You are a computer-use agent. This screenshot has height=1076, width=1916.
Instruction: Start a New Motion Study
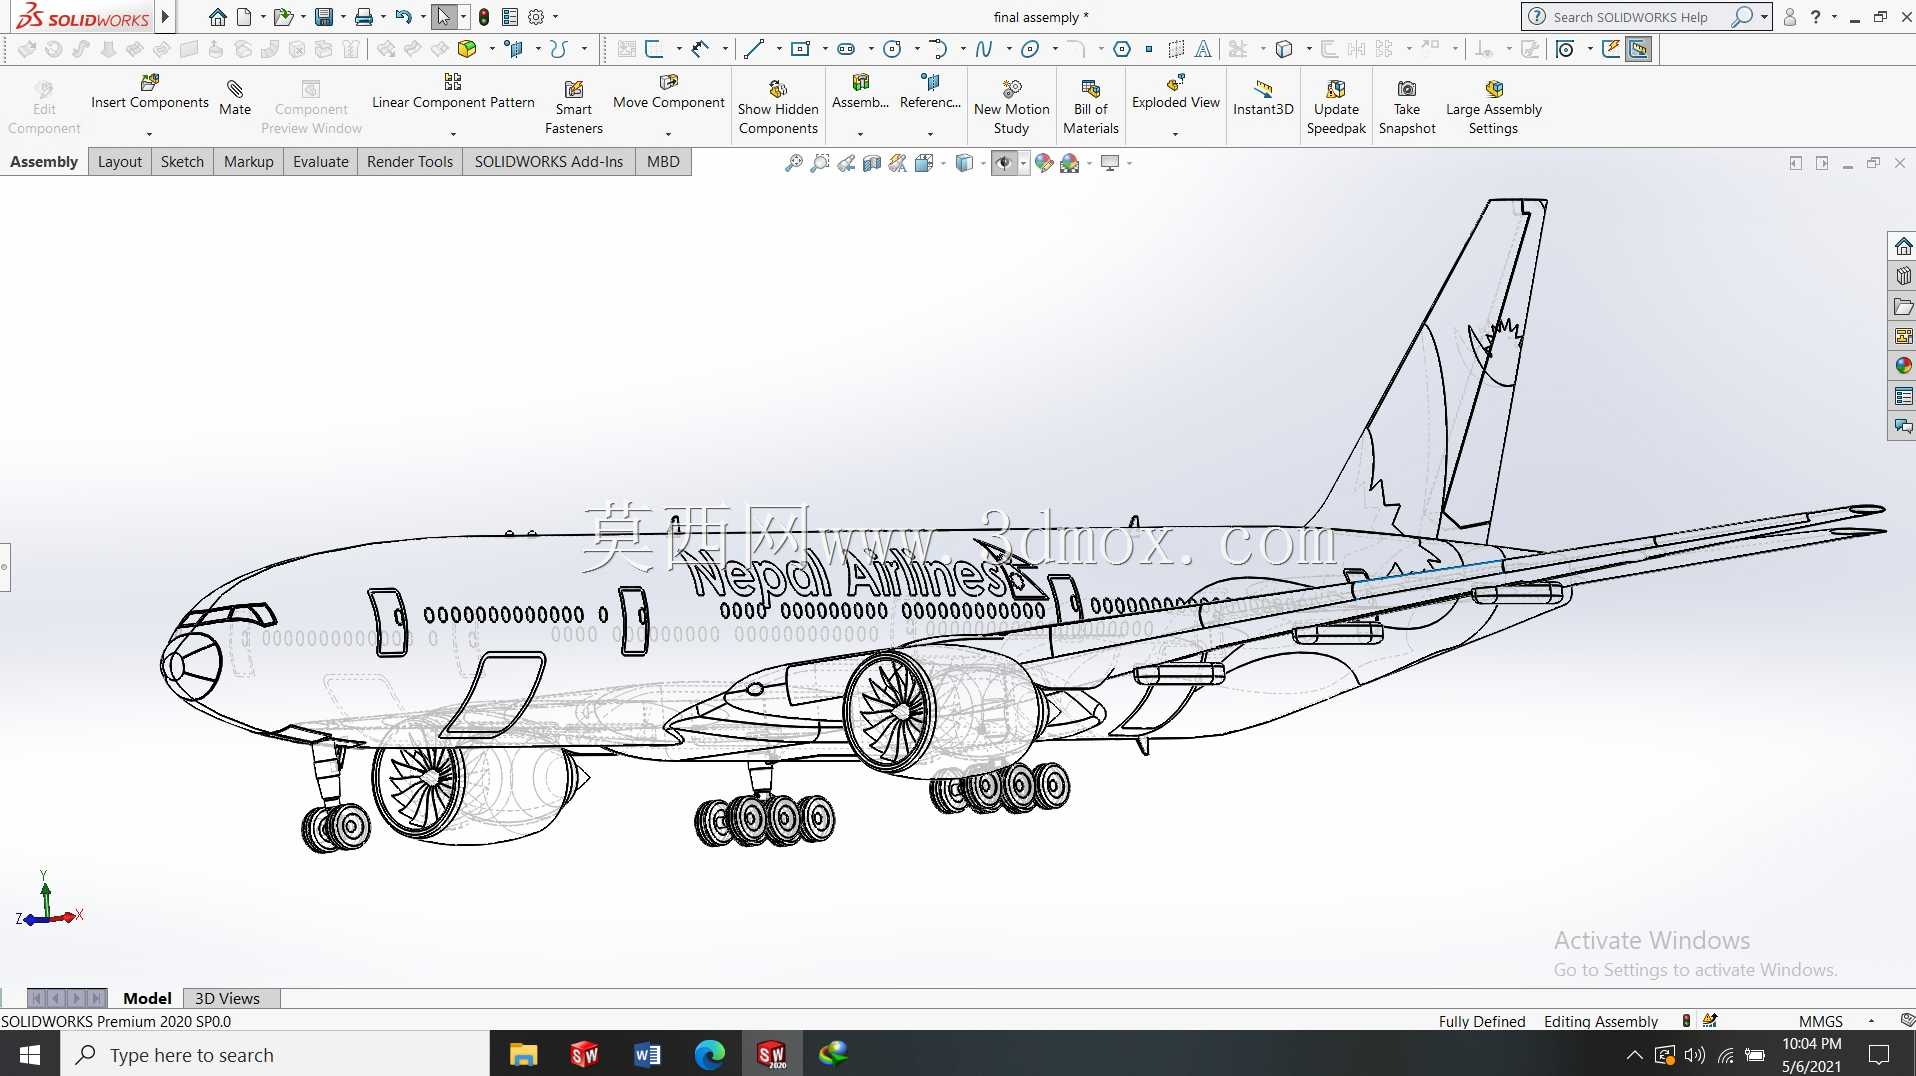[1012, 108]
